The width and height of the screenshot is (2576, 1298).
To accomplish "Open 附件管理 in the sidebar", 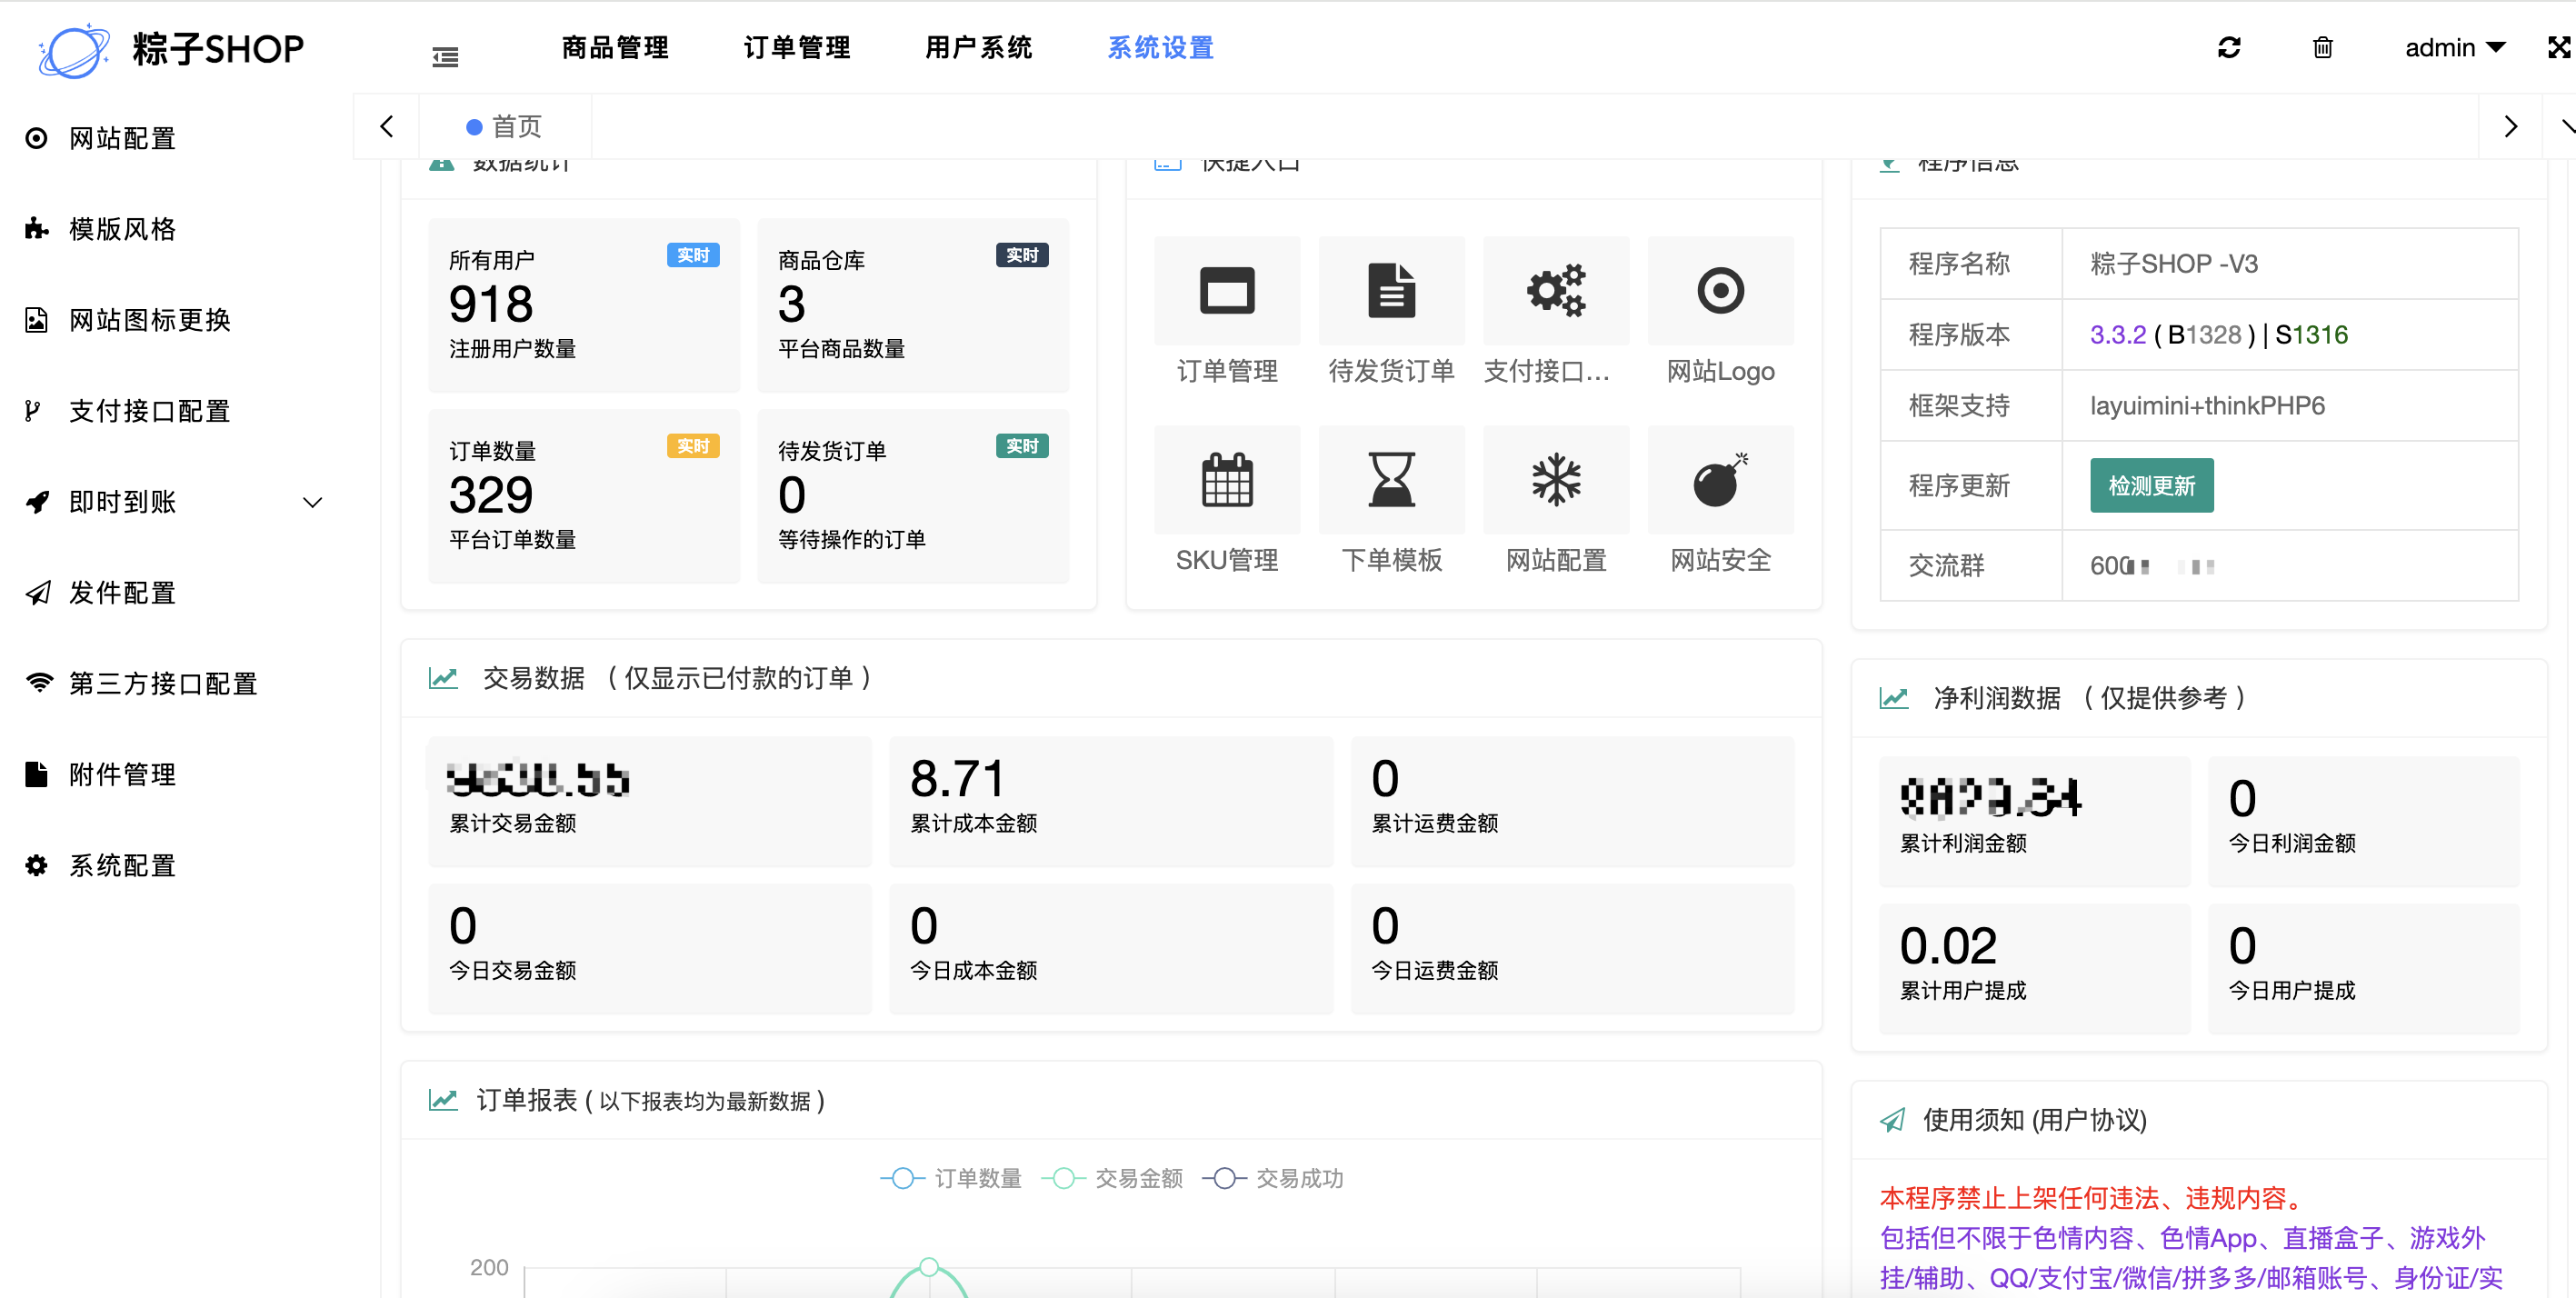I will (x=122, y=775).
